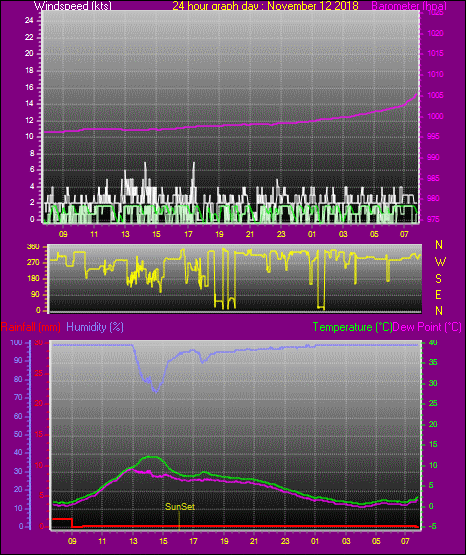Click the SunSet marker label

tap(180, 507)
